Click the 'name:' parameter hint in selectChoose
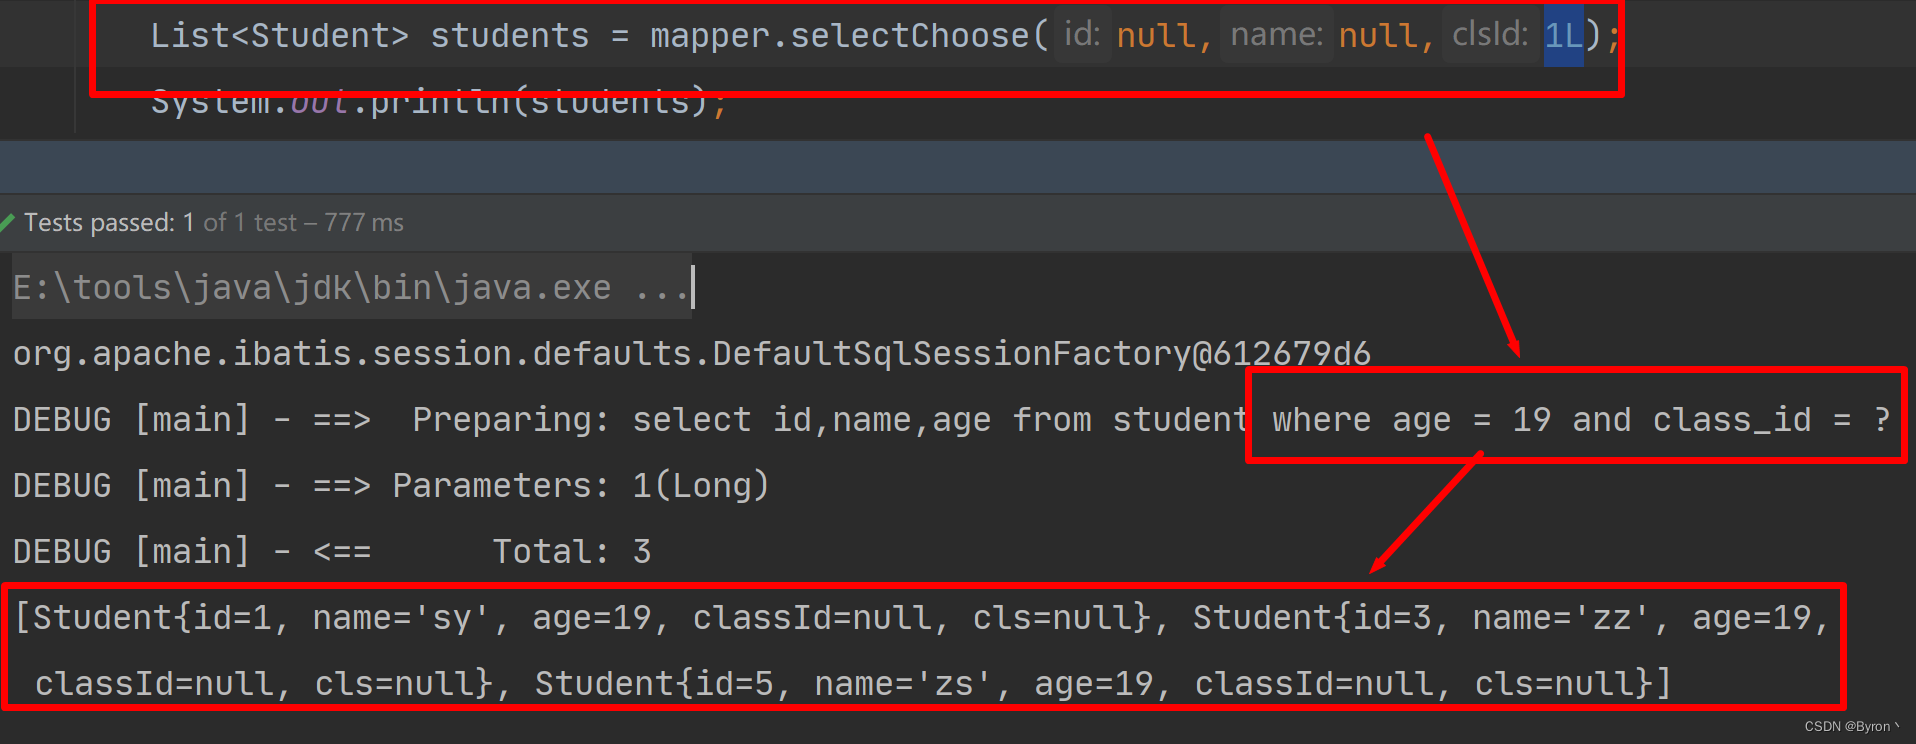The image size is (1916, 744). 1276,35
